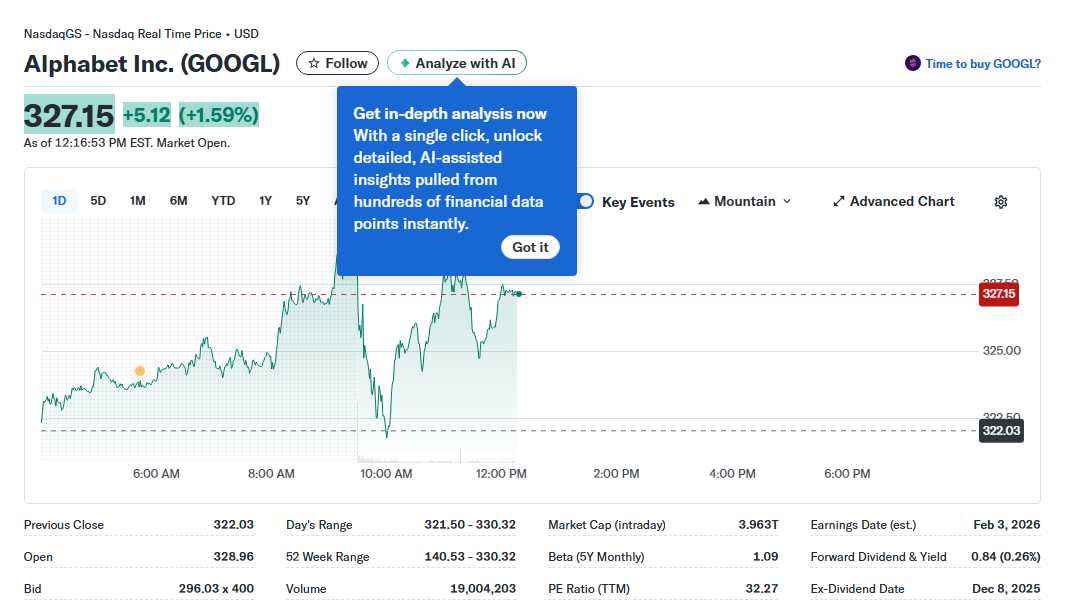Switch to the 5D time range tab
Image resolution: width=1065 pixels, height=604 pixels.
coord(98,200)
